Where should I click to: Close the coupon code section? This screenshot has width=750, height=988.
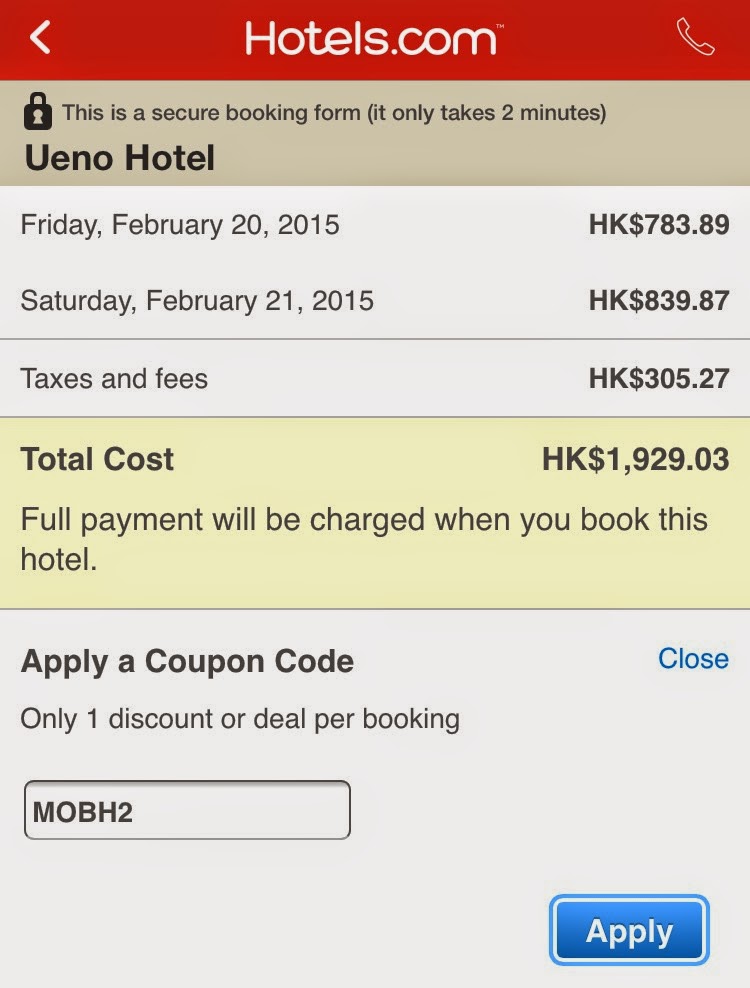click(x=693, y=658)
